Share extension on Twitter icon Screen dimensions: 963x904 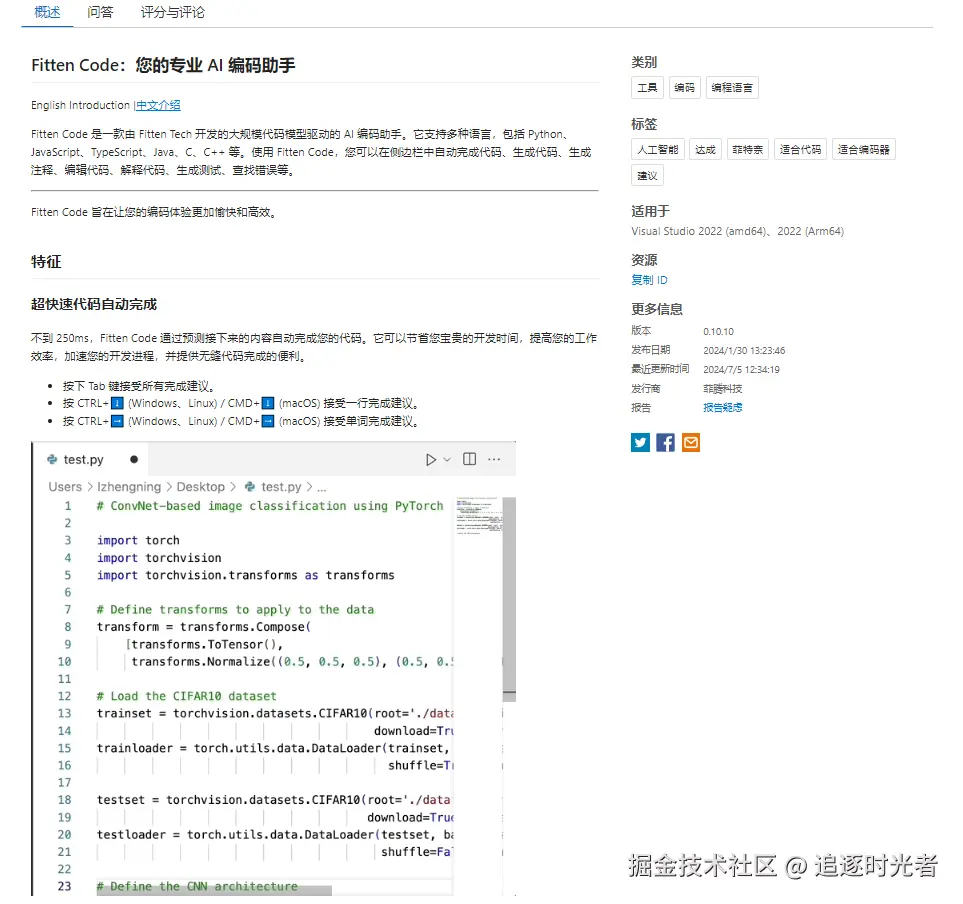point(640,442)
